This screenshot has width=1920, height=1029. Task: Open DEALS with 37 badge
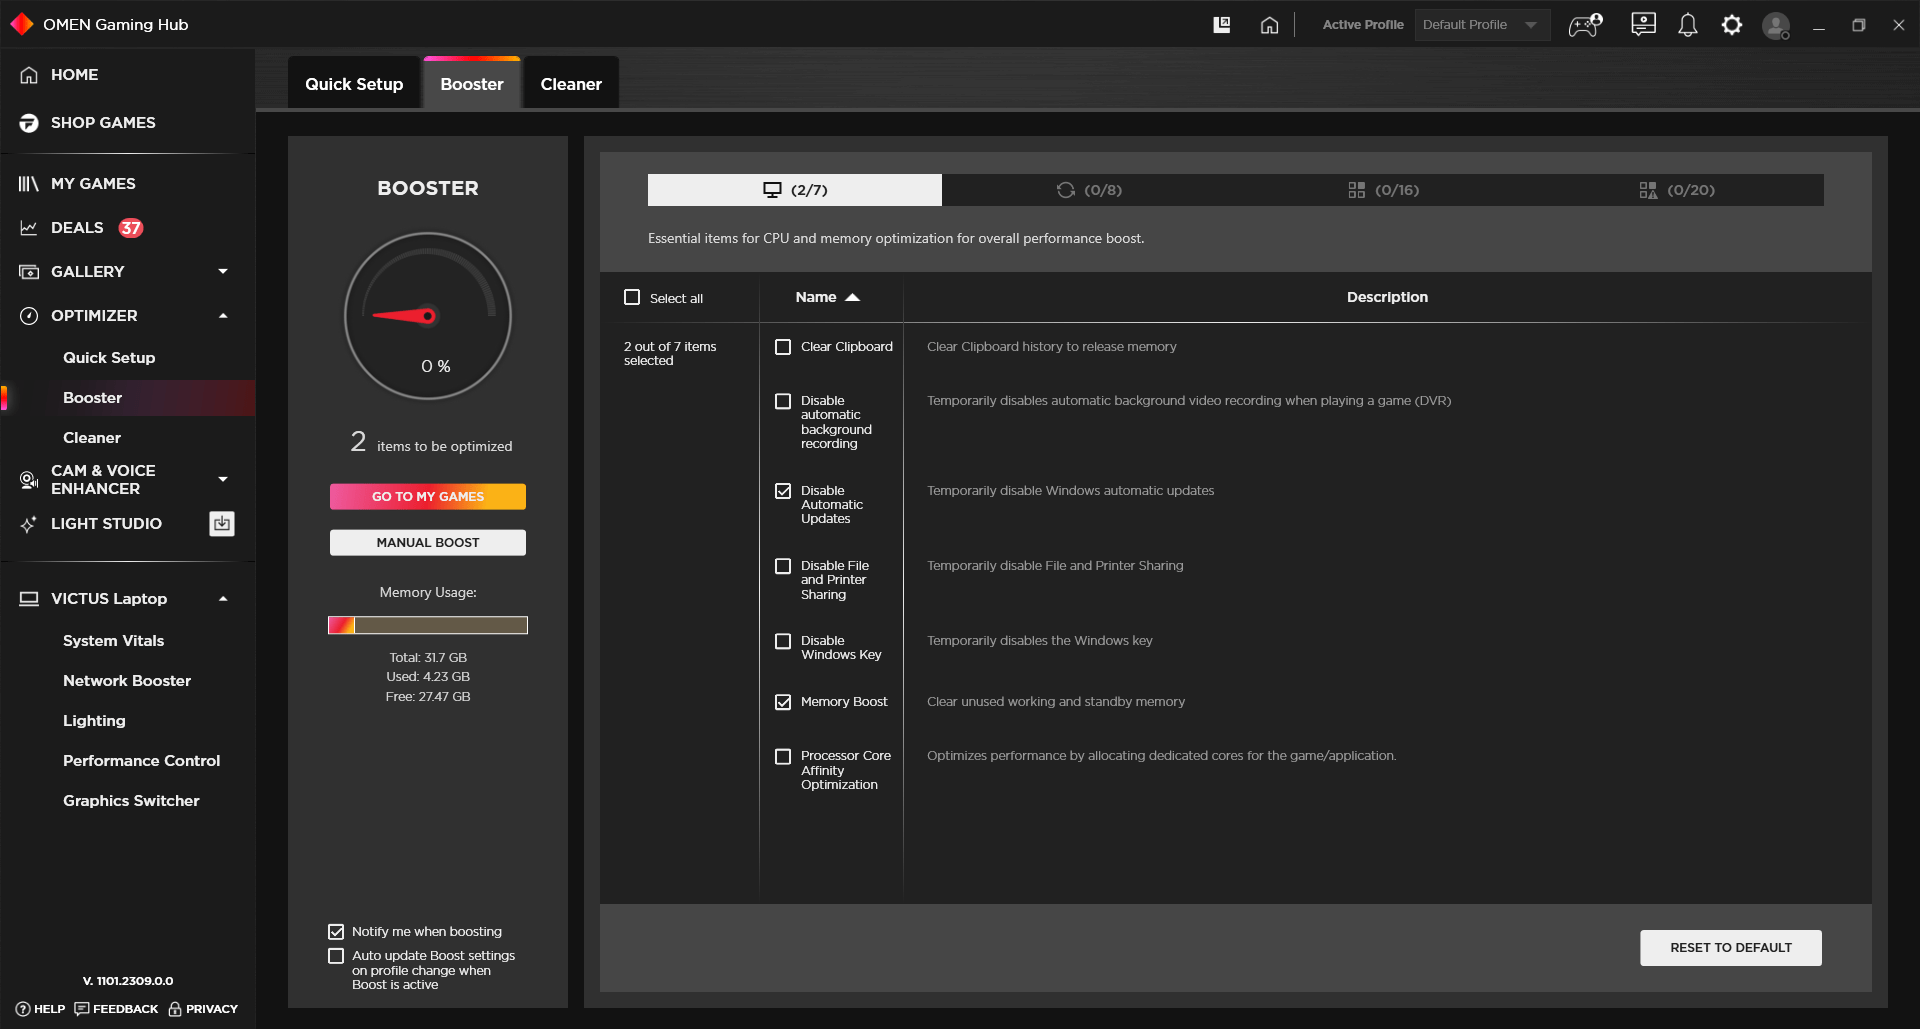coord(81,228)
